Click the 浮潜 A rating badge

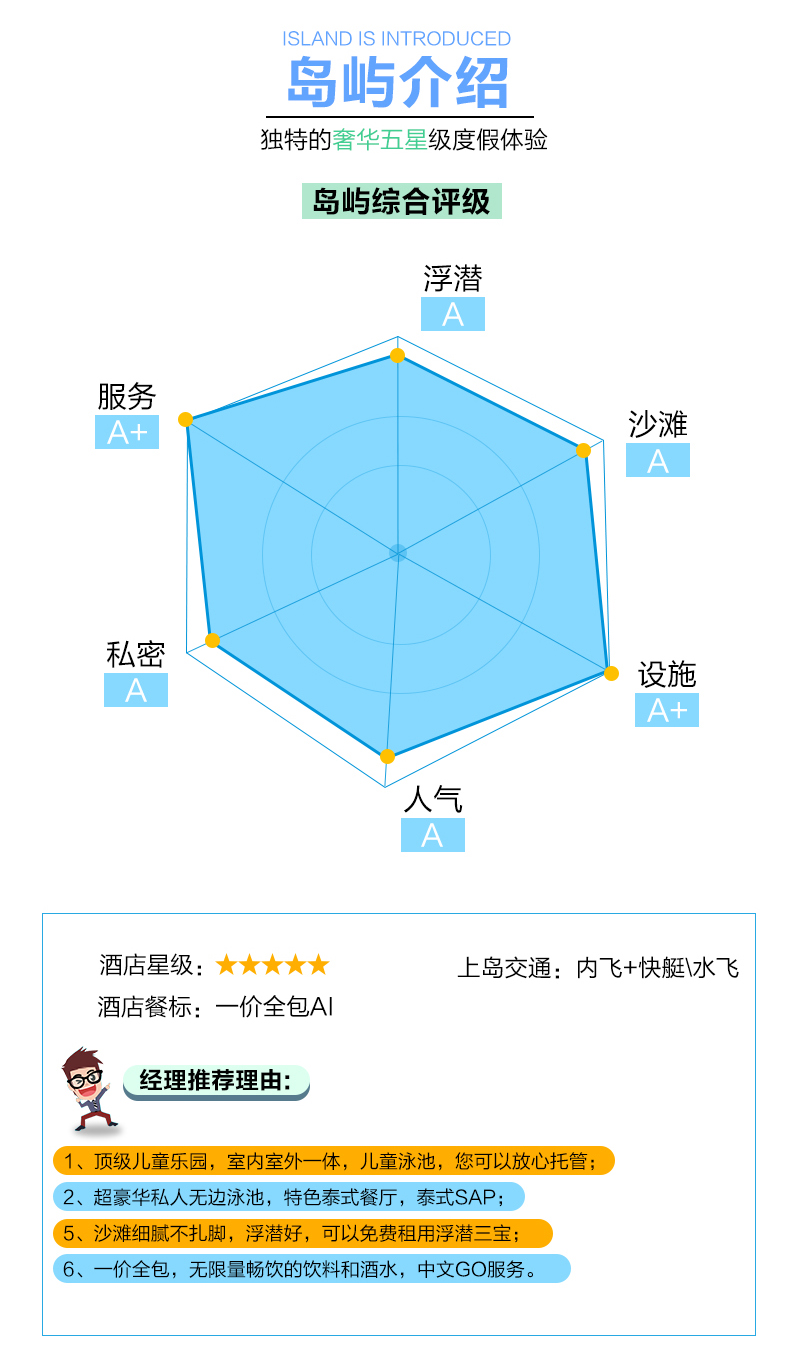coord(453,314)
